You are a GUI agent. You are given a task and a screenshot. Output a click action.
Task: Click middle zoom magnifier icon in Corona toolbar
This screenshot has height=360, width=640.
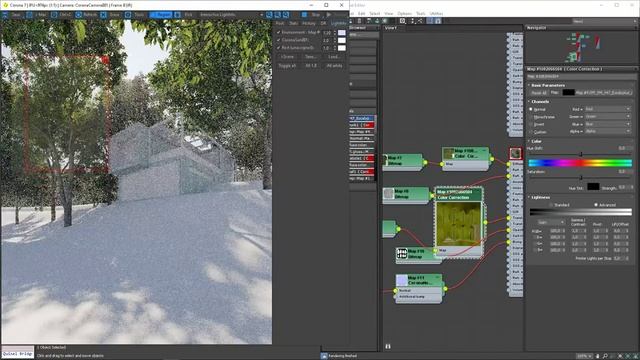pyautogui.click(x=278, y=15)
